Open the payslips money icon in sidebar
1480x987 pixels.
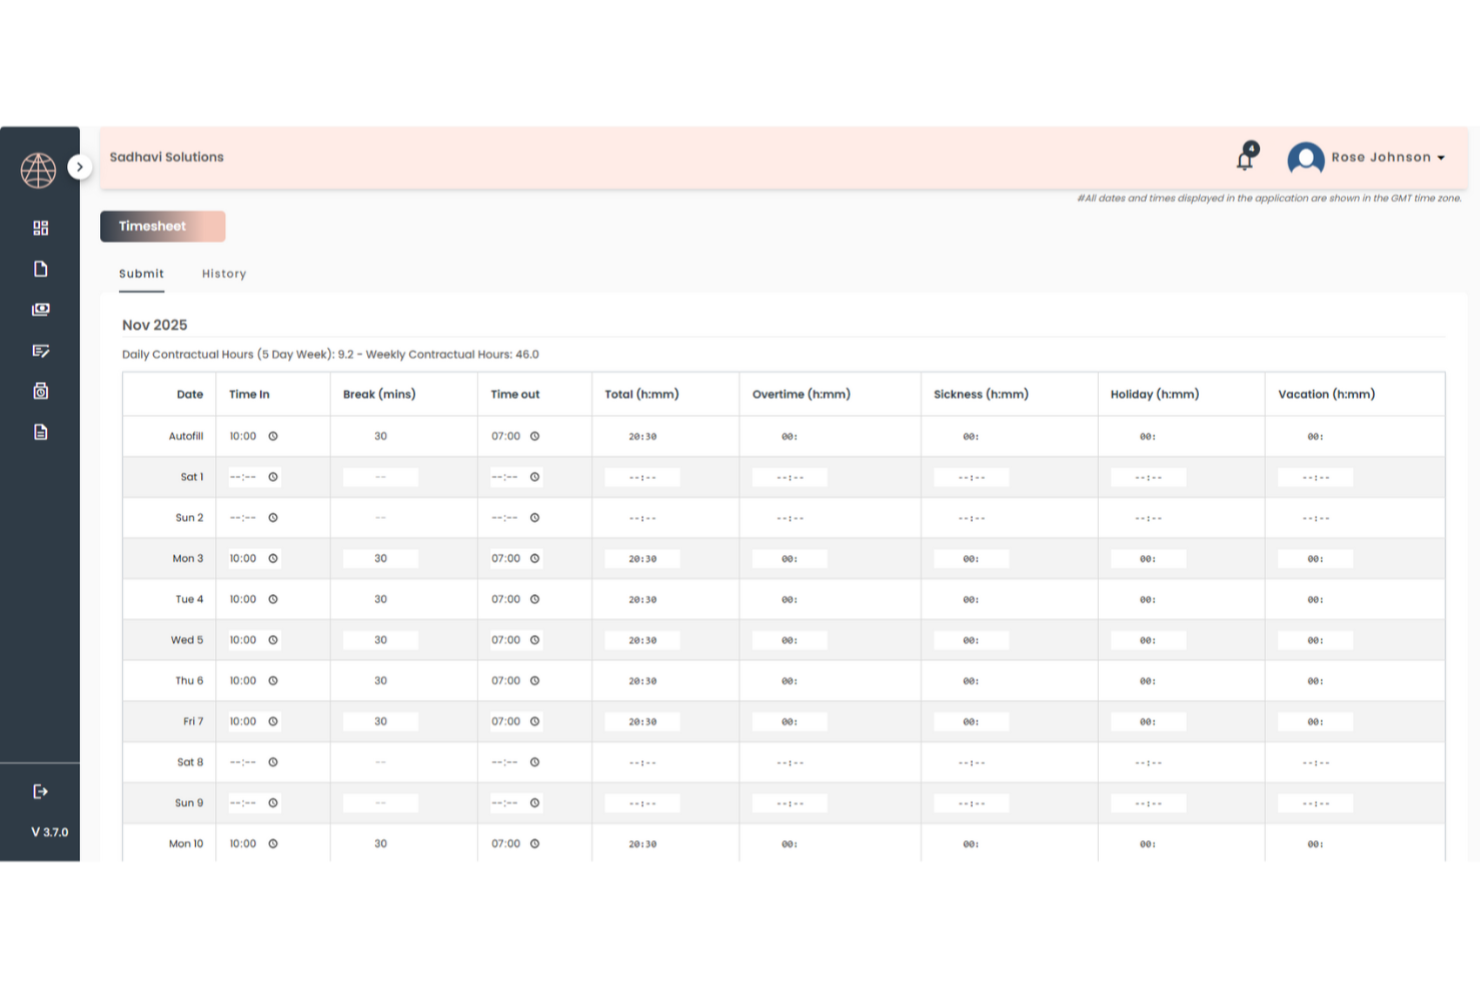tap(40, 309)
